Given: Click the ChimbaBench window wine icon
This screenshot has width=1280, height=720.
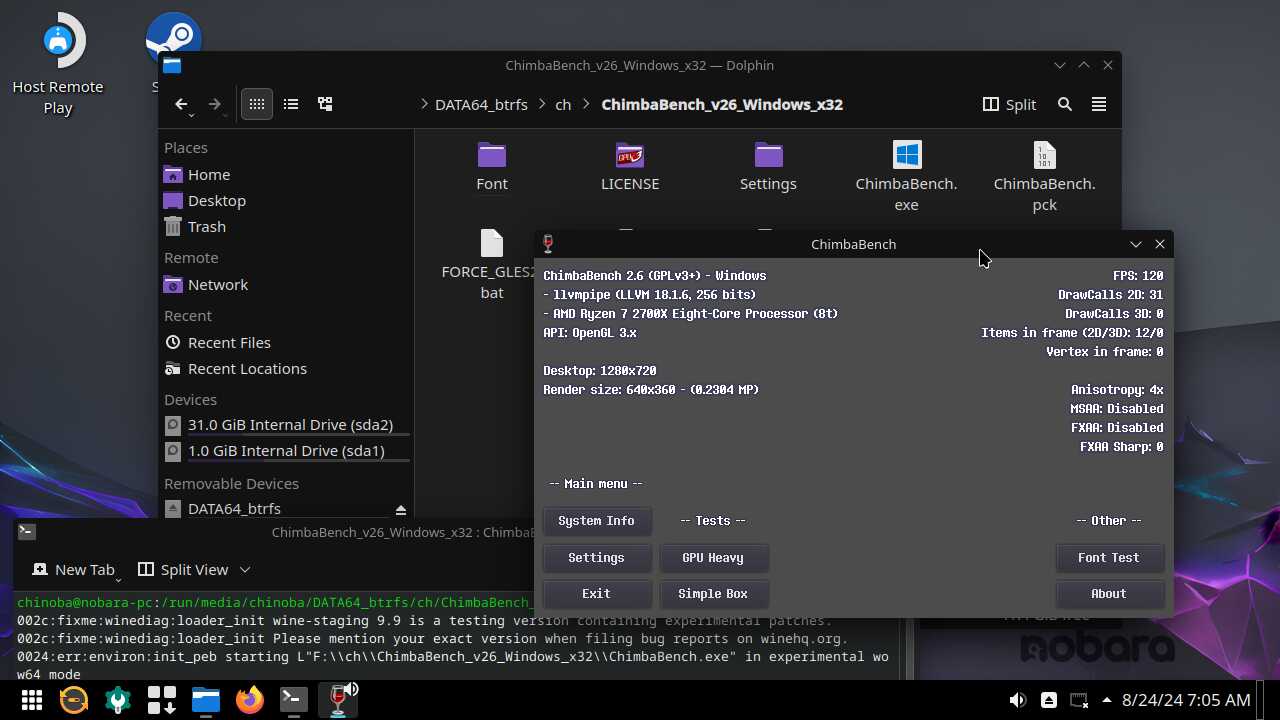Looking at the screenshot, I should coord(548,244).
